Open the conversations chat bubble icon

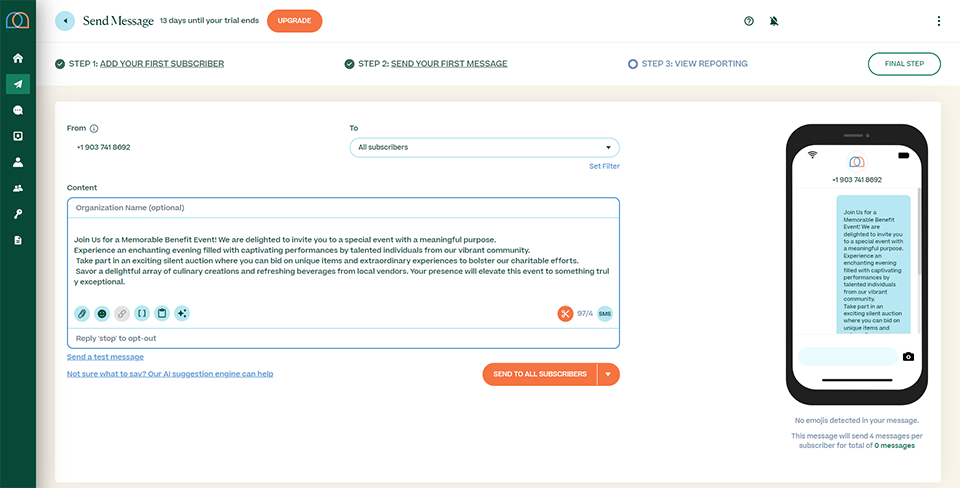coord(18,110)
